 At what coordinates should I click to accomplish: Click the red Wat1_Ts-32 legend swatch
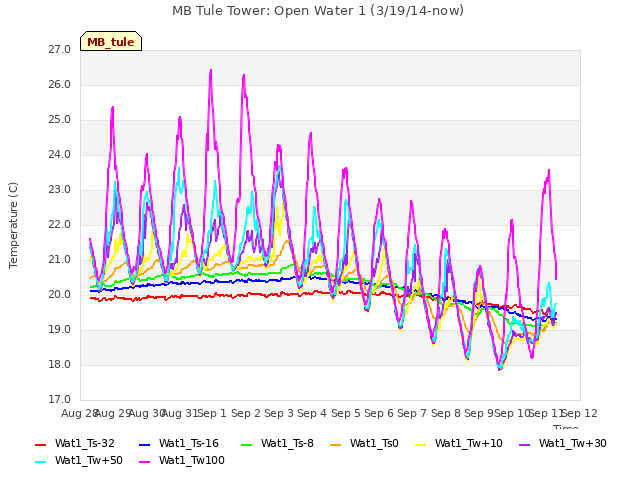(x=41, y=444)
